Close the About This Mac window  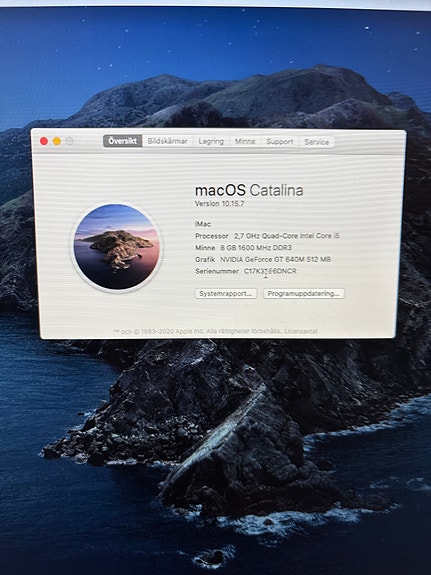click(x=44, y=141)
